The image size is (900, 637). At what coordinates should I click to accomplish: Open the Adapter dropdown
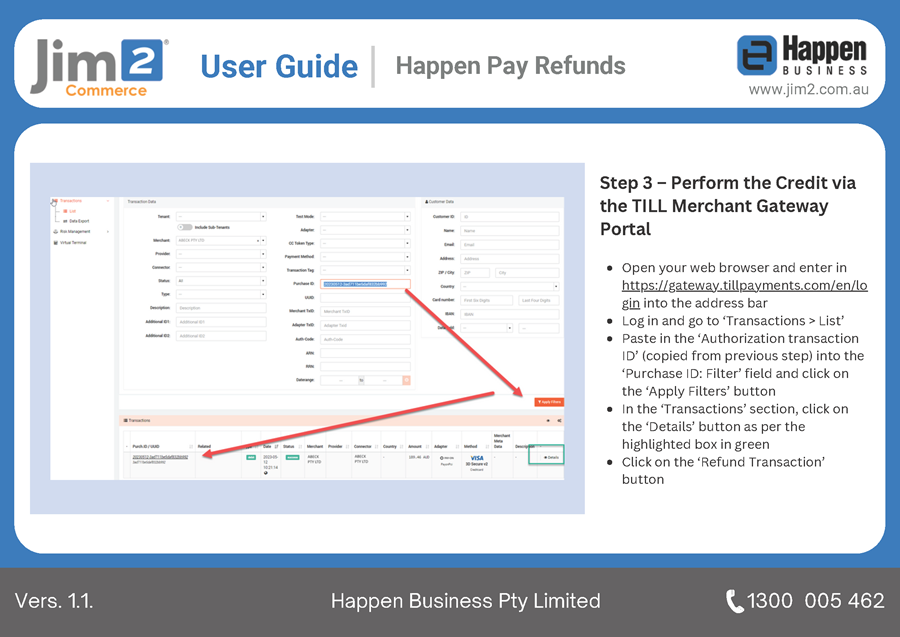[x=365, y=230]
